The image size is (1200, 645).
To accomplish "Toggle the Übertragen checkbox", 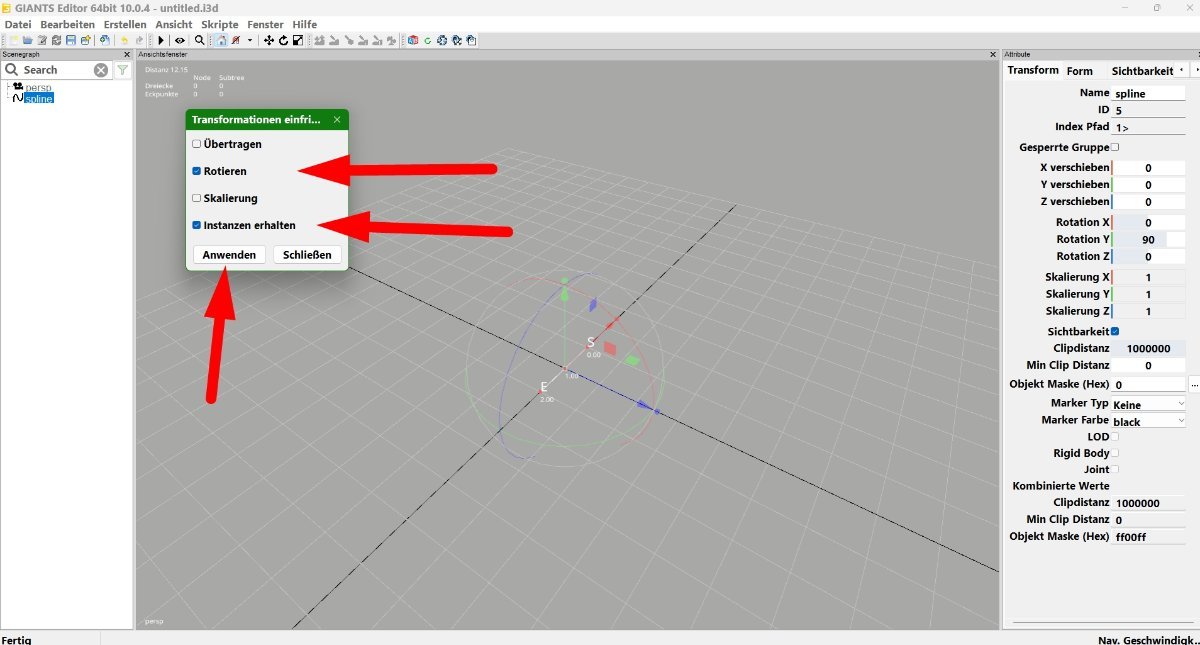I will coord(197,144).
